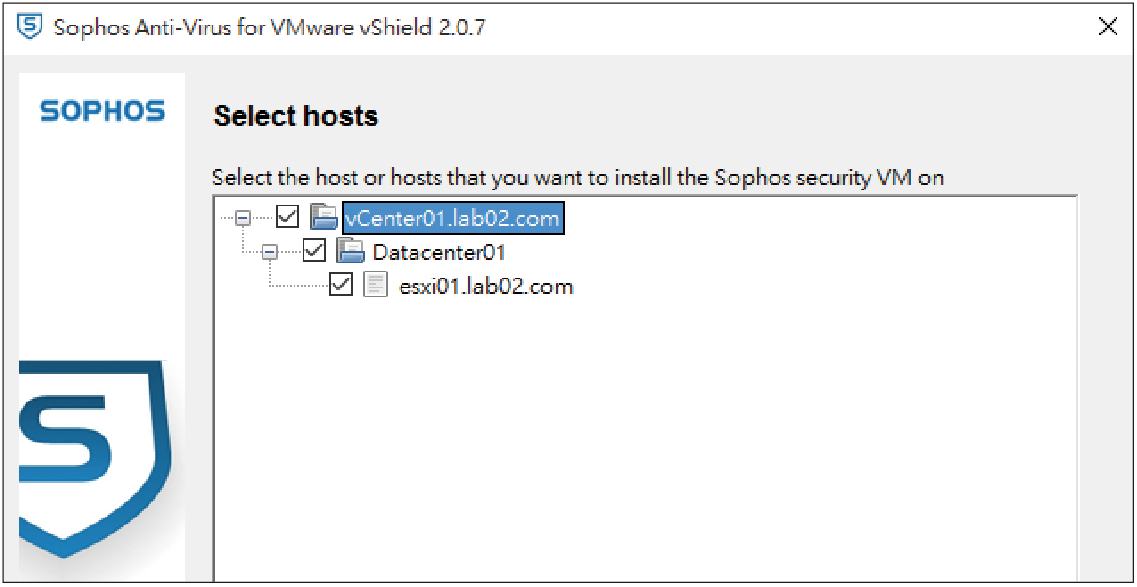Select the vCenter01.lab02.com tree label
Screen dimensions: 1137x587
tap(453, 217)
